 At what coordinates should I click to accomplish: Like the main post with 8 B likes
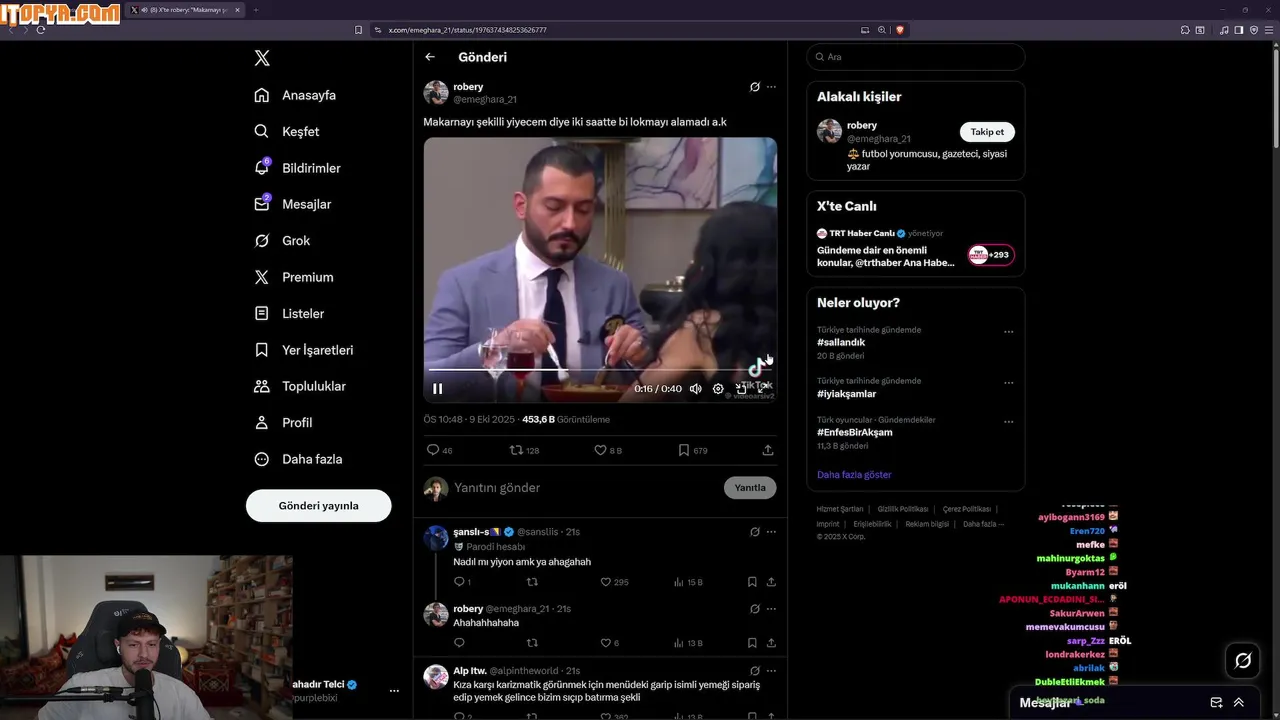click(x=608, y=450)
